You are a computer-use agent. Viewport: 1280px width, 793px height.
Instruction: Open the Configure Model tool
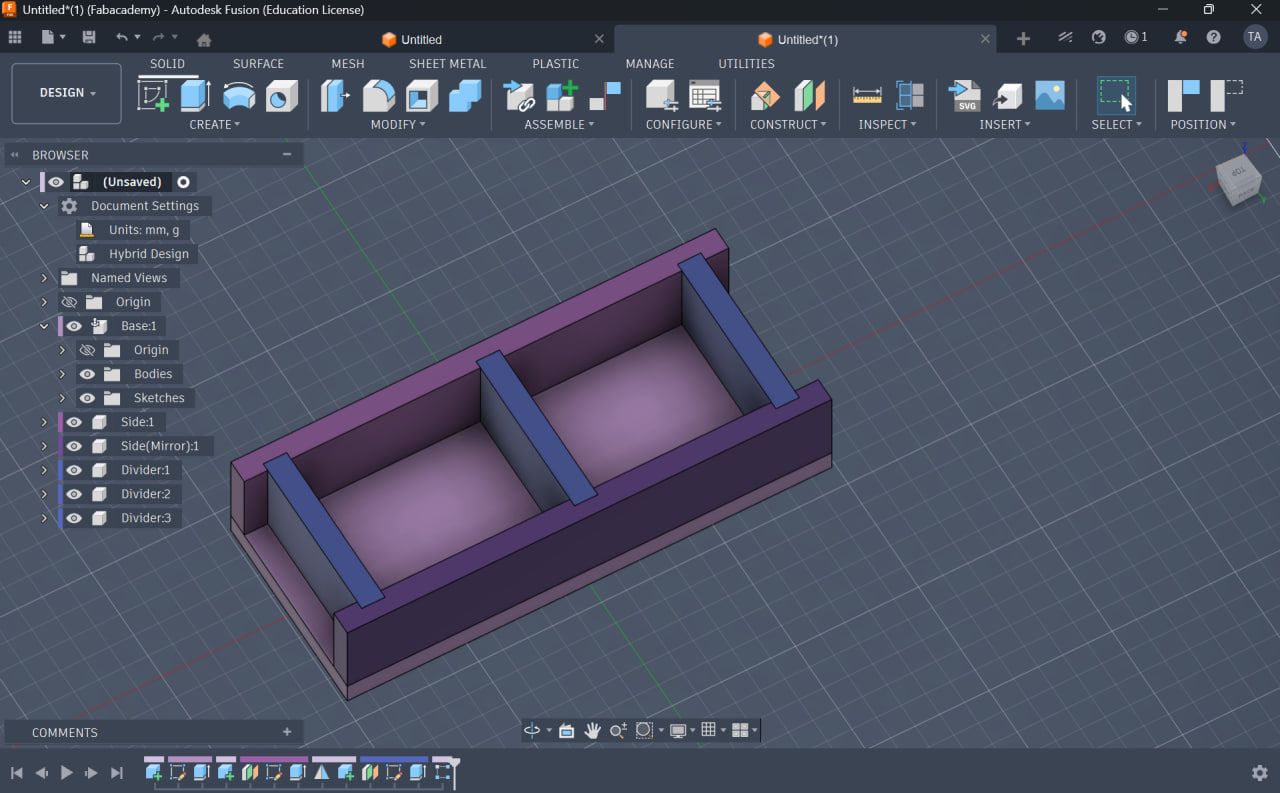pos(661,96)
